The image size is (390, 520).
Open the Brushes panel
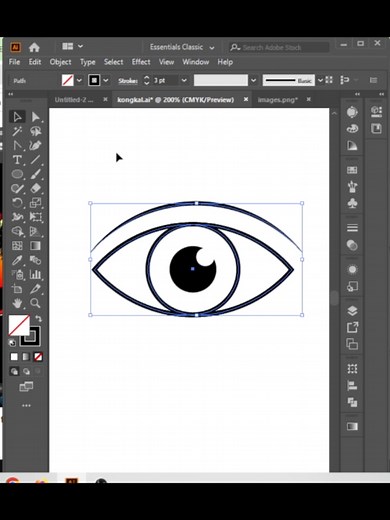[x=352, y=186]
